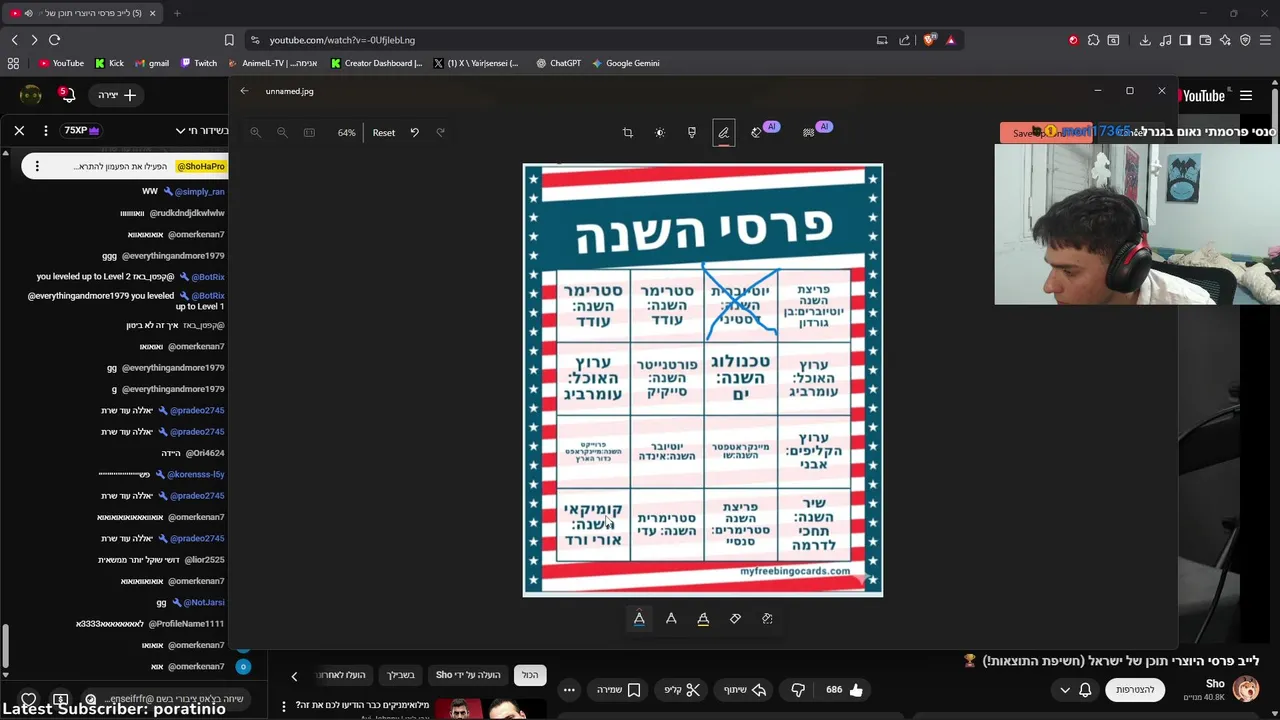Screen dimensions: 1280x720
Task: Create a clip (קליפ) of video
Action: [x=683, y=690]
